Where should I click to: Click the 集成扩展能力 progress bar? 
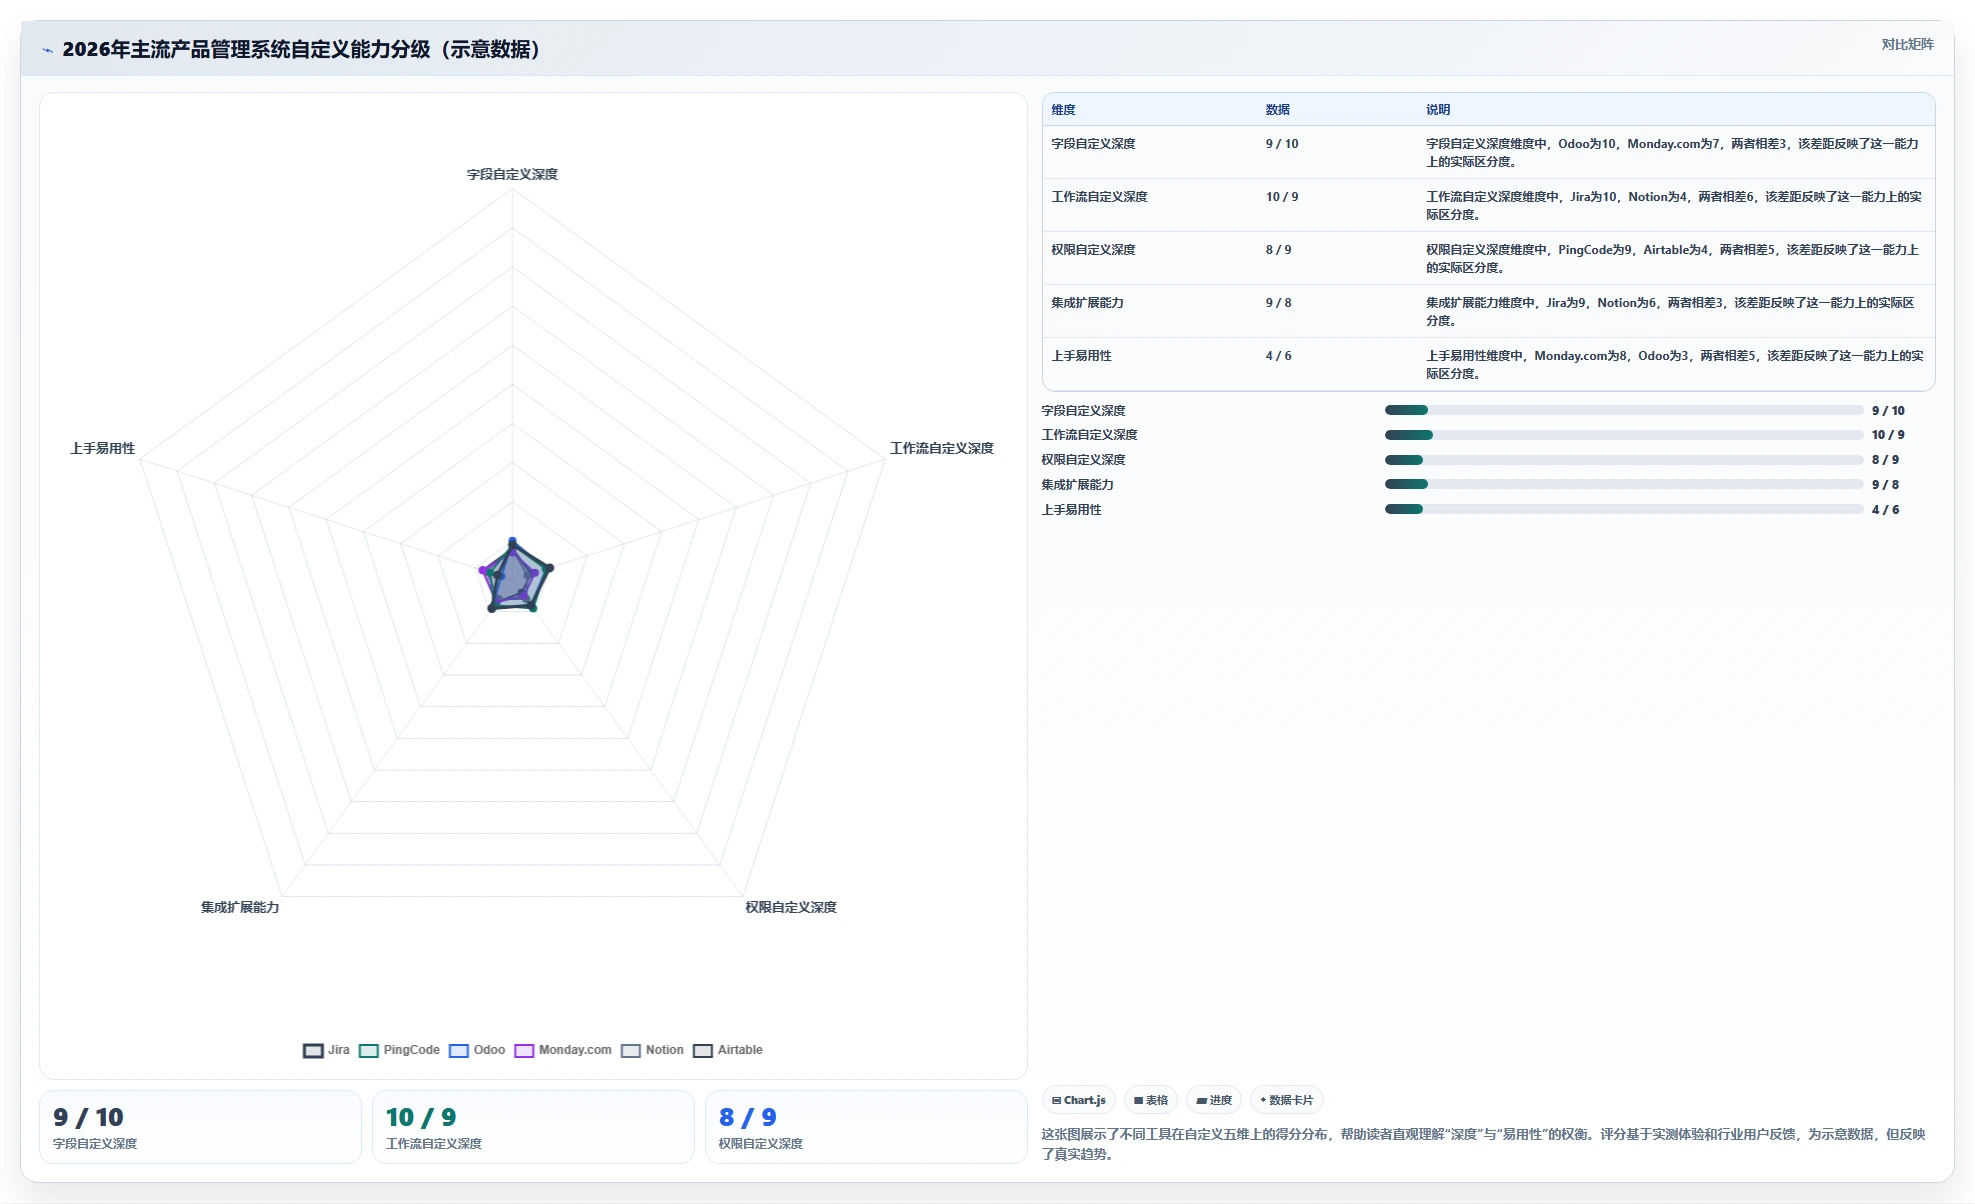click(x=1624, y=484)
